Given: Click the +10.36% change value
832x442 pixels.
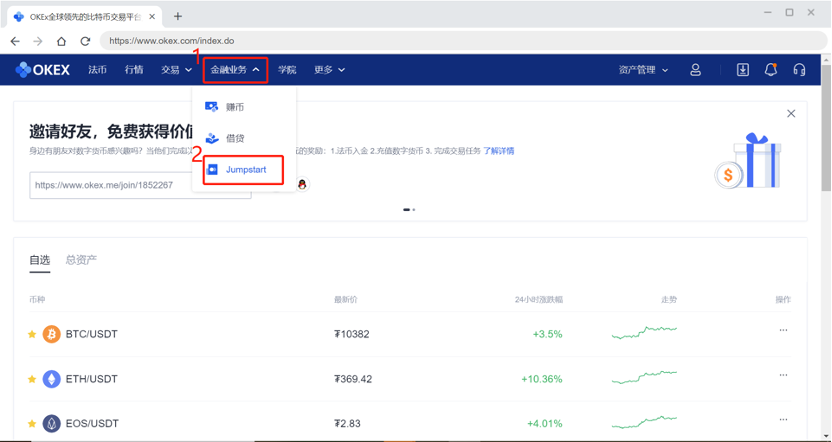Looking at the screenshot, I should pyautogui.click(x=542, y=379).
